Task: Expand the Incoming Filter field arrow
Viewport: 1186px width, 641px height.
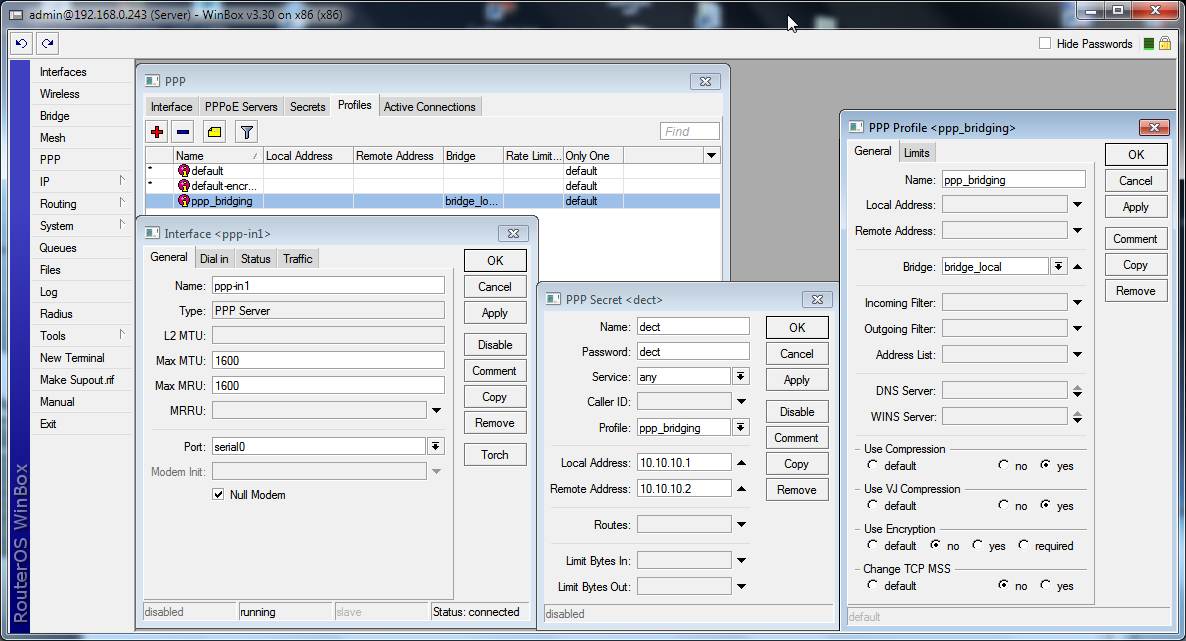Action: click(1077, 303)
